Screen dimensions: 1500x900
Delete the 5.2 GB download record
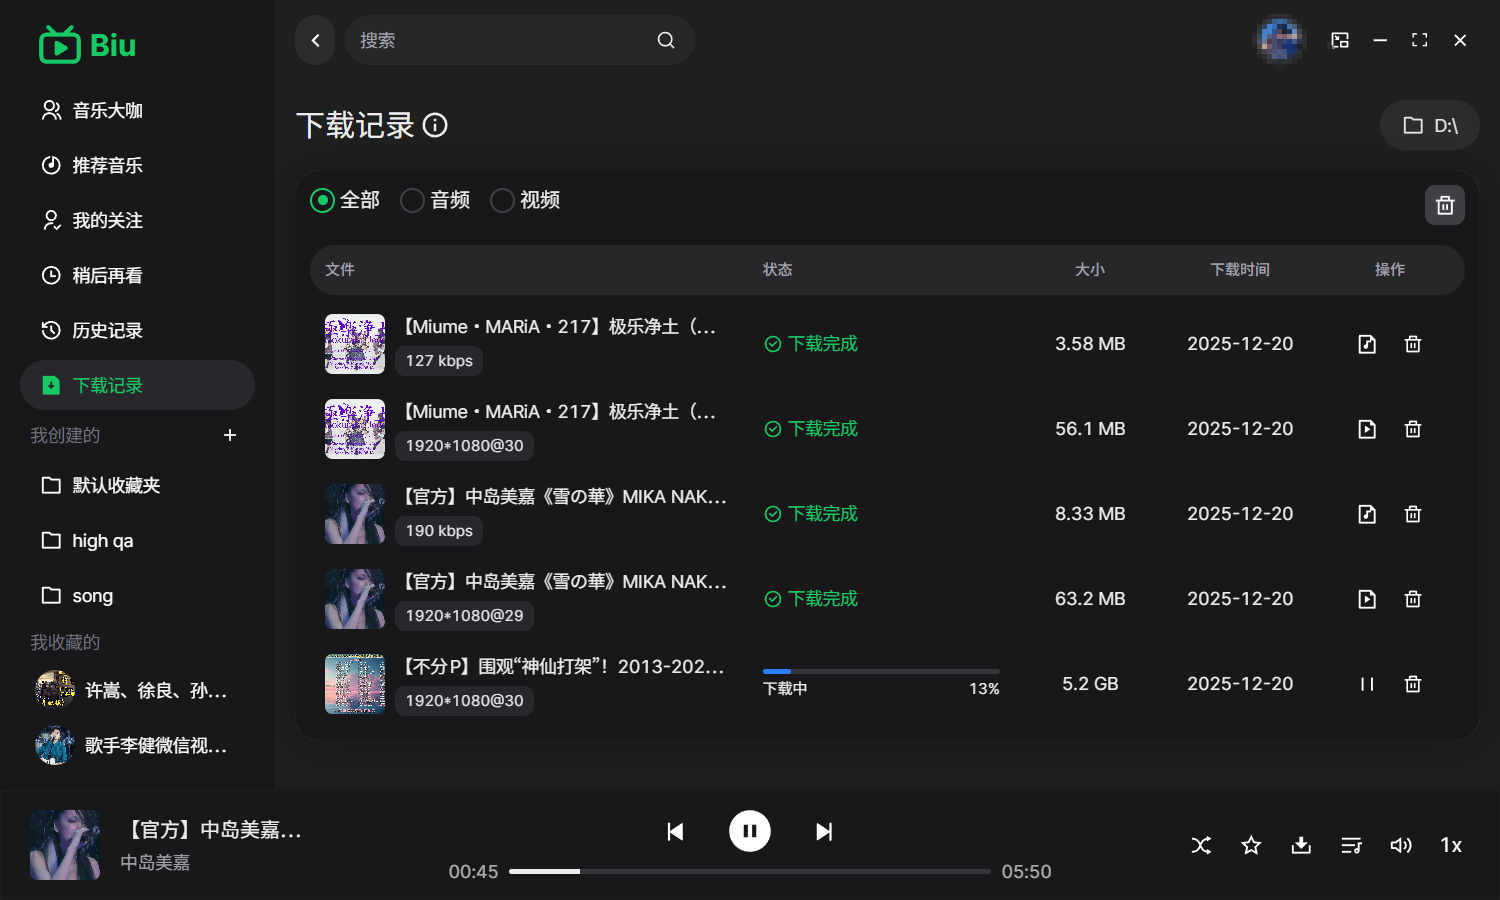tap(1413, 684)
